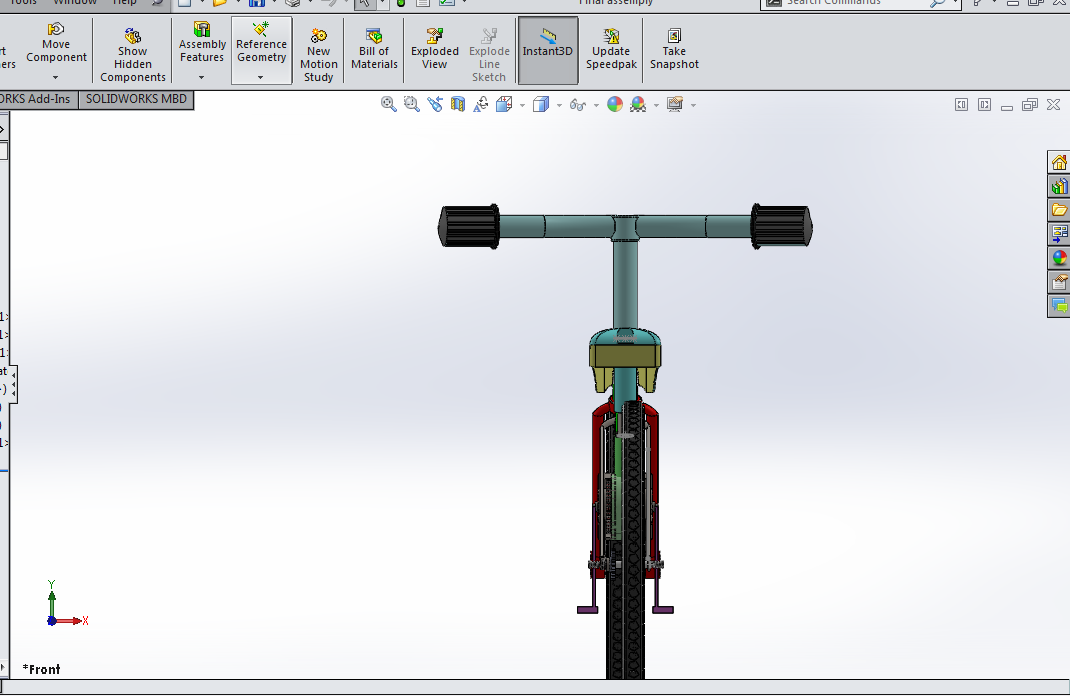The width and height of the screenshot is (1070, 696).
Task: Open the View Settings dropdown arrow
Action: 693,105
